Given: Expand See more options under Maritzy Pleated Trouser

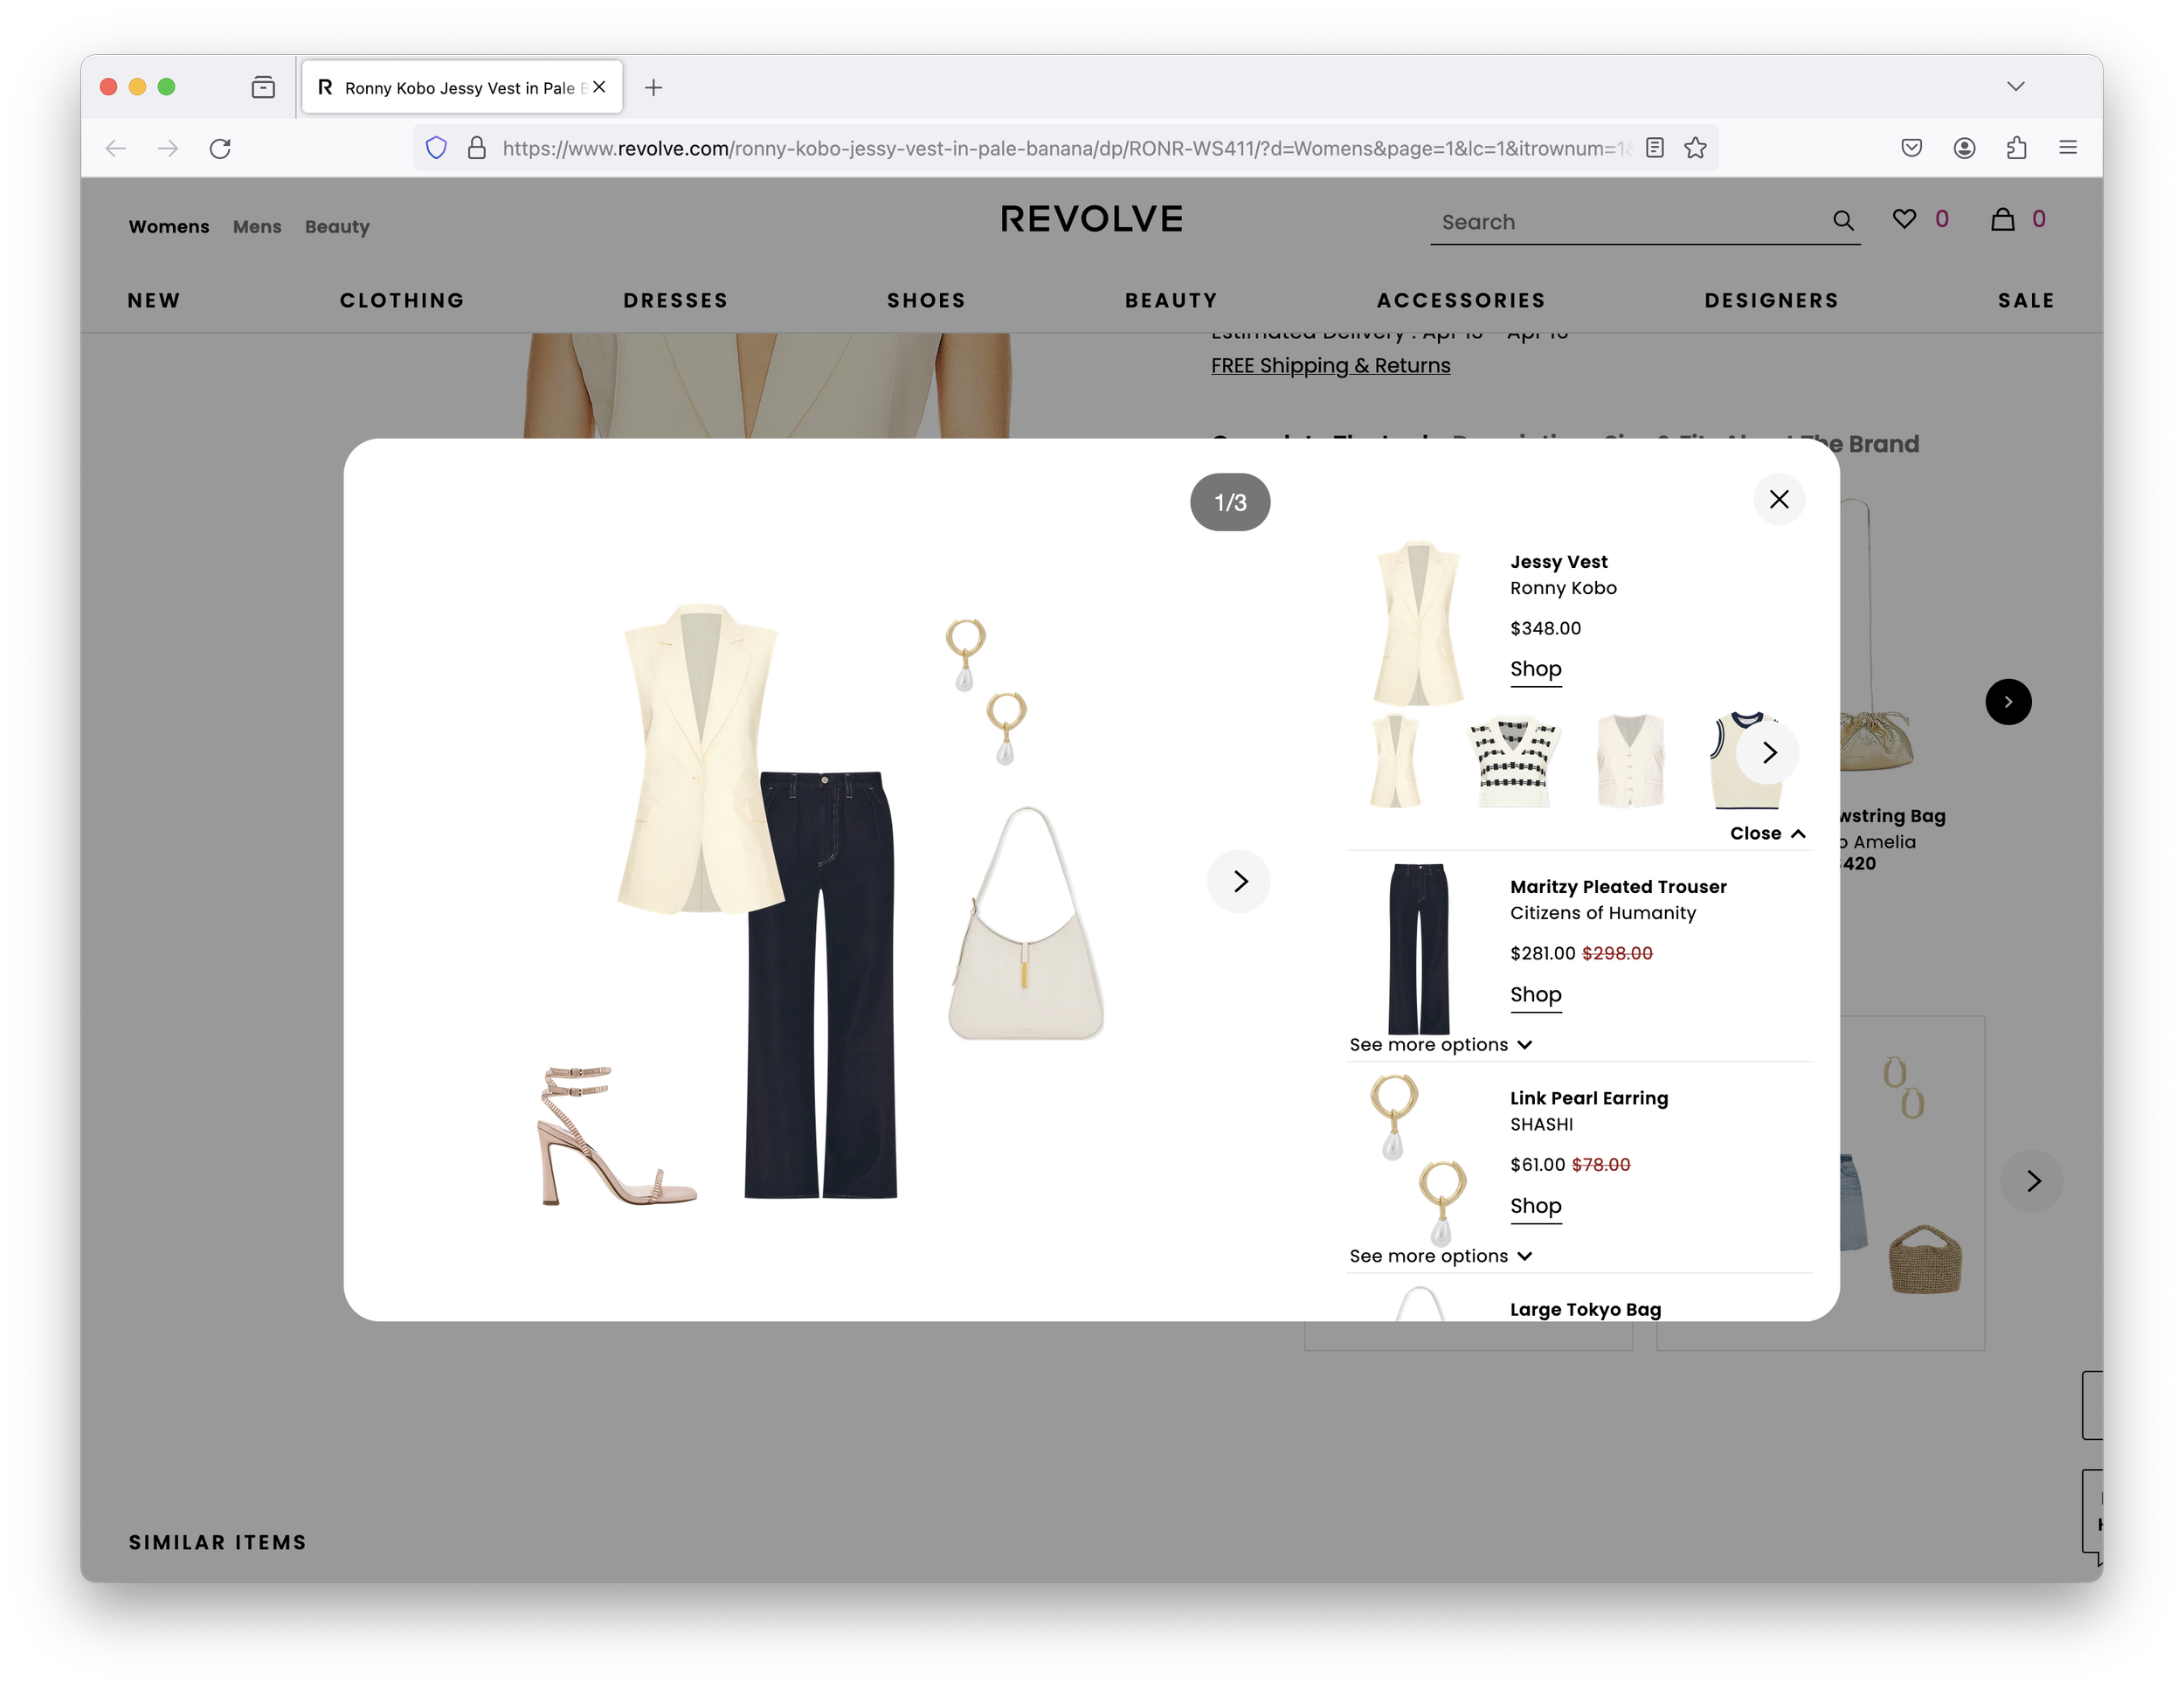Looking at the screenshot, I should 1440,1044.
